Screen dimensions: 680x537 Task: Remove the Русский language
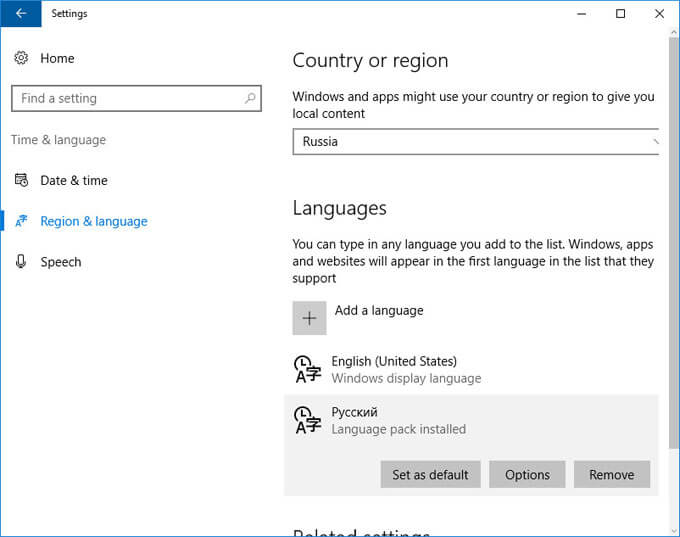tap(611, 475)
